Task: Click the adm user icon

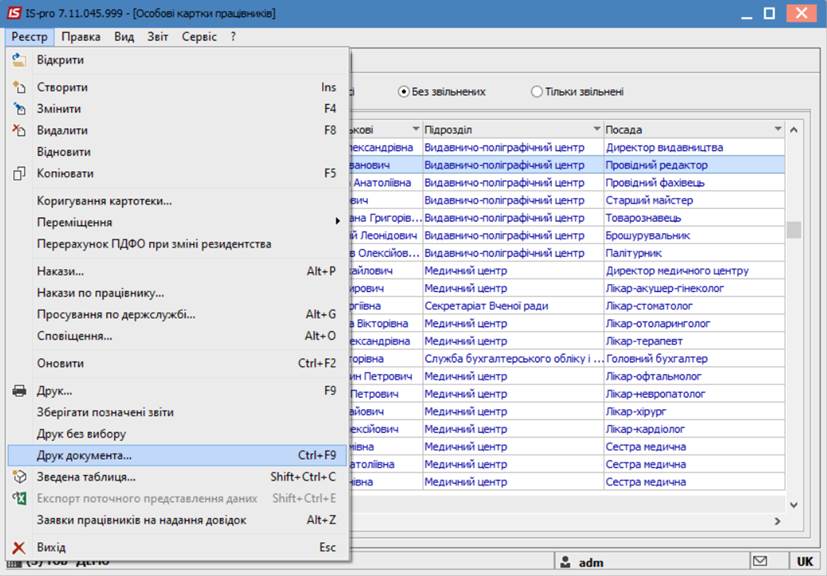Action: pyautogui.click(x=565, y=562)
